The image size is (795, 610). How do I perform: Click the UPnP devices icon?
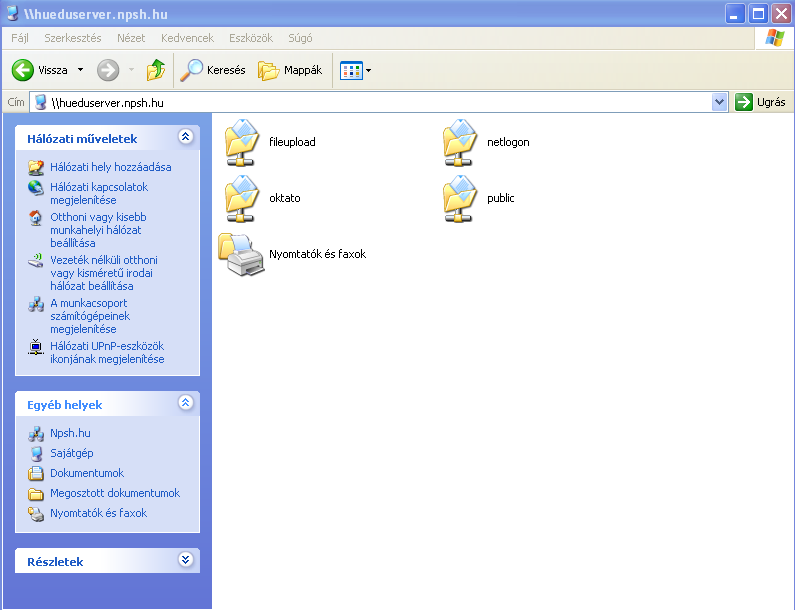(35, 347)
